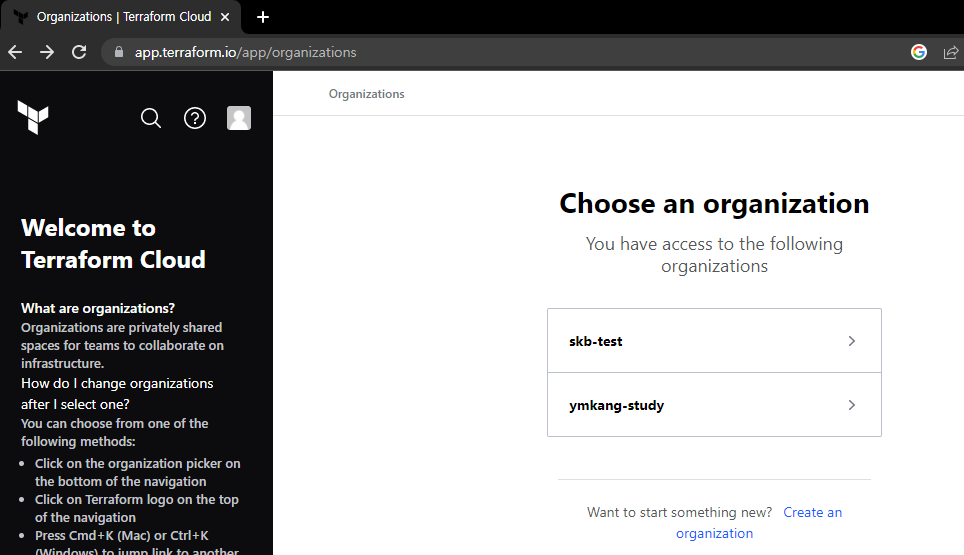
Task: Click the browser forward arrow
Action: 47,52
